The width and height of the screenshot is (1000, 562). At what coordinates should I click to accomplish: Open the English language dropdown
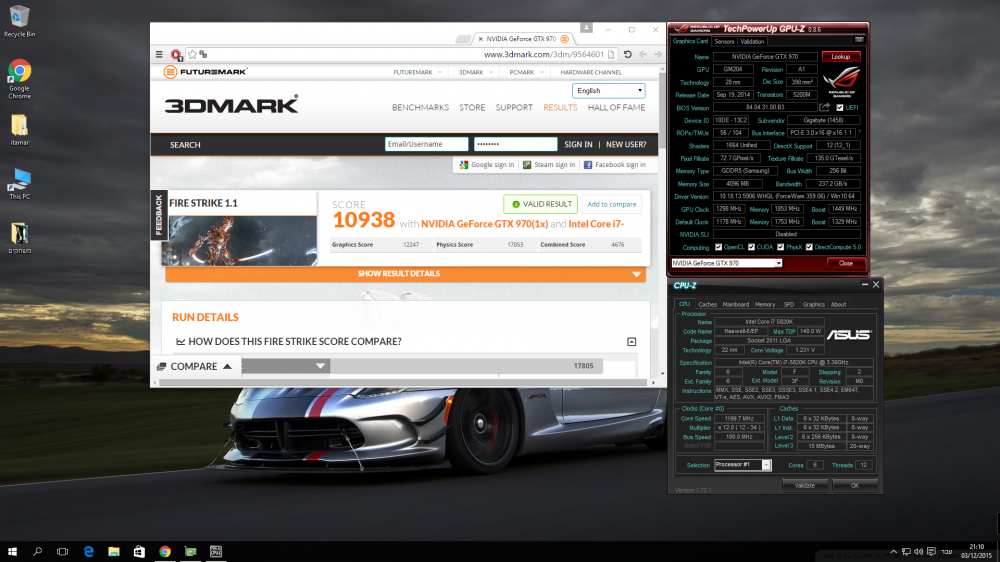(608, 90)
